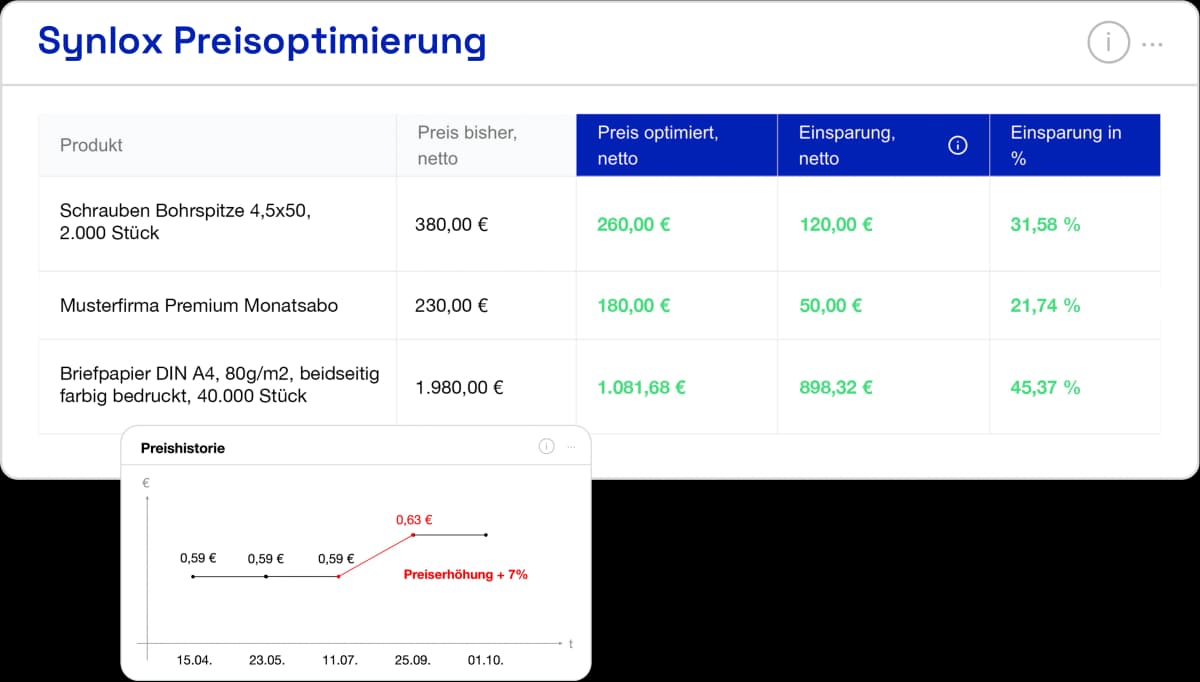Select the 45,37 % savings value
Viewport: 1200px width, 682px height.
click(1044, 387)
